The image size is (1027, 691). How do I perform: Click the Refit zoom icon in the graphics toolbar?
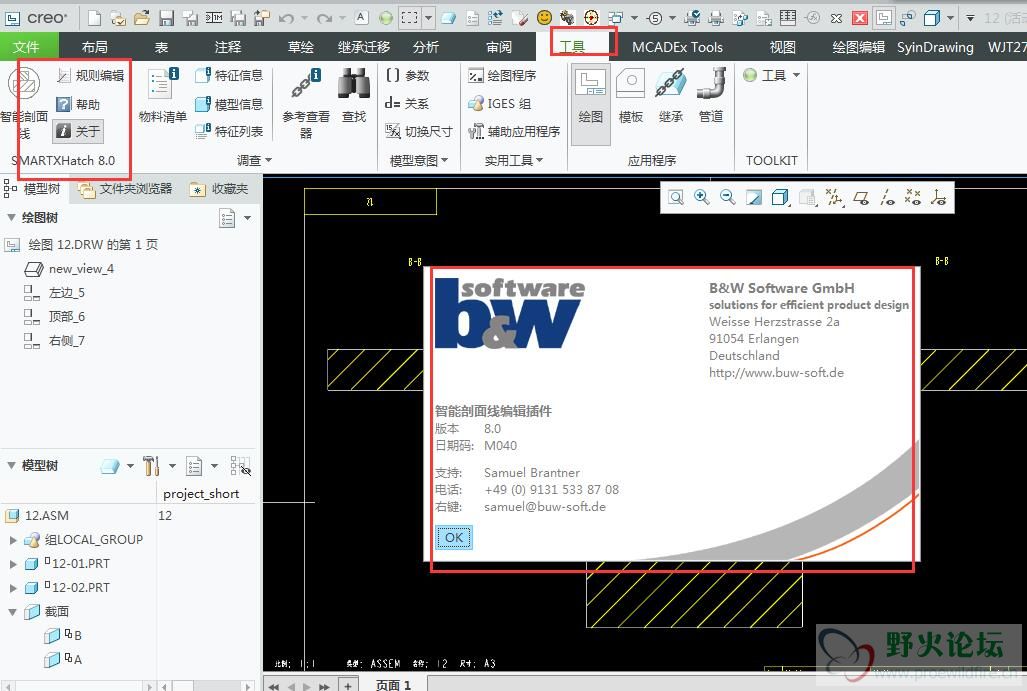click(x=676, y=198)
